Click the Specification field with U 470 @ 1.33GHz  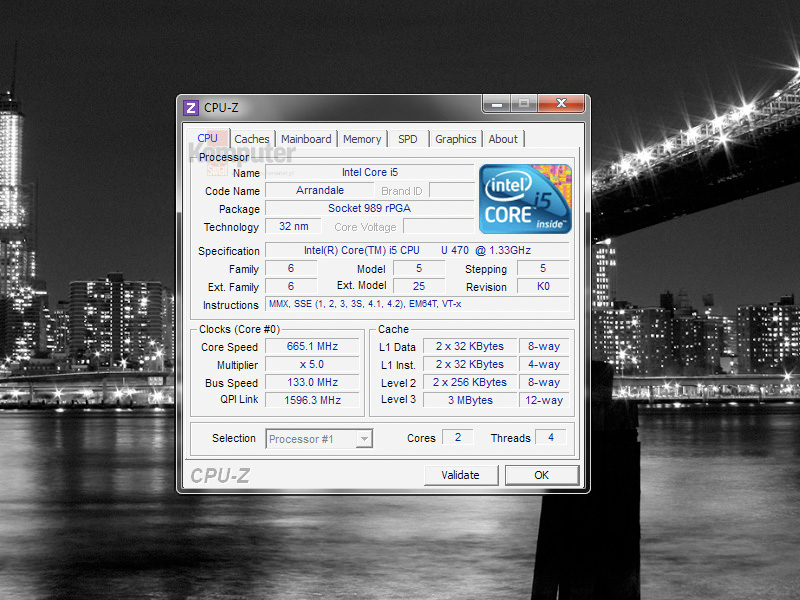[417, 251]
